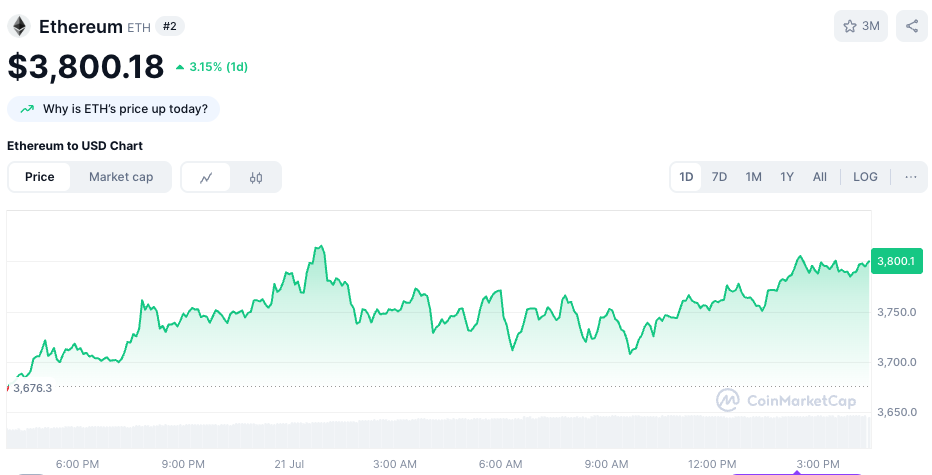This screenshot has height=475, width=932.
Task: Click the 9:00 AM time axis label
Action: coord(606,464)
